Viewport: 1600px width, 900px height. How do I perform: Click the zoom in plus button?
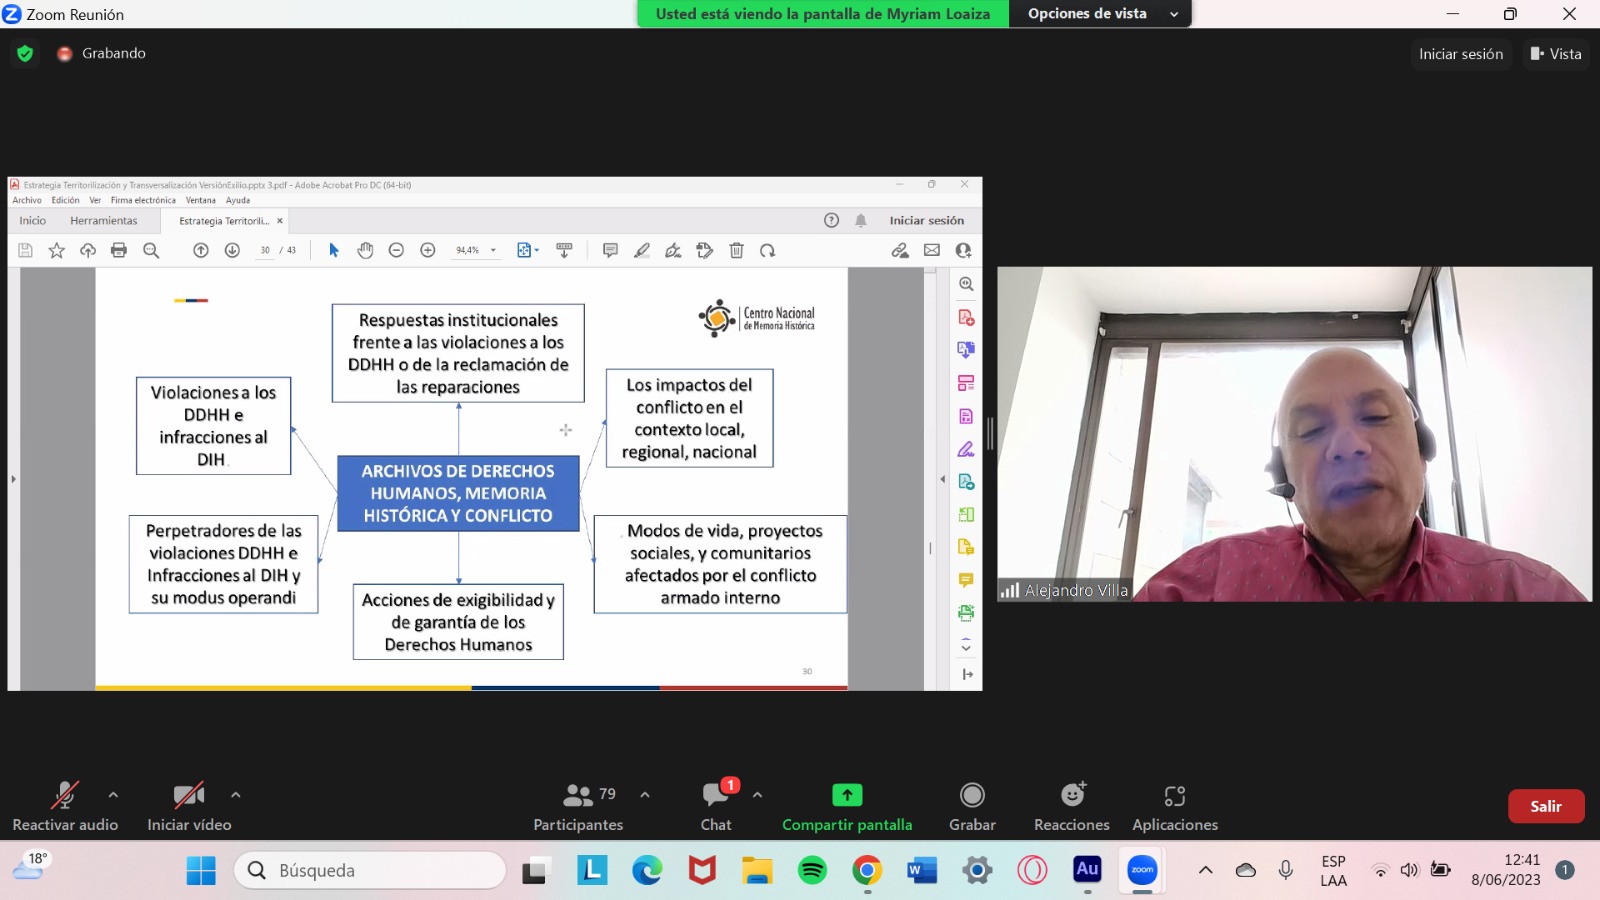pyautogui.click(x=428, y=251)
